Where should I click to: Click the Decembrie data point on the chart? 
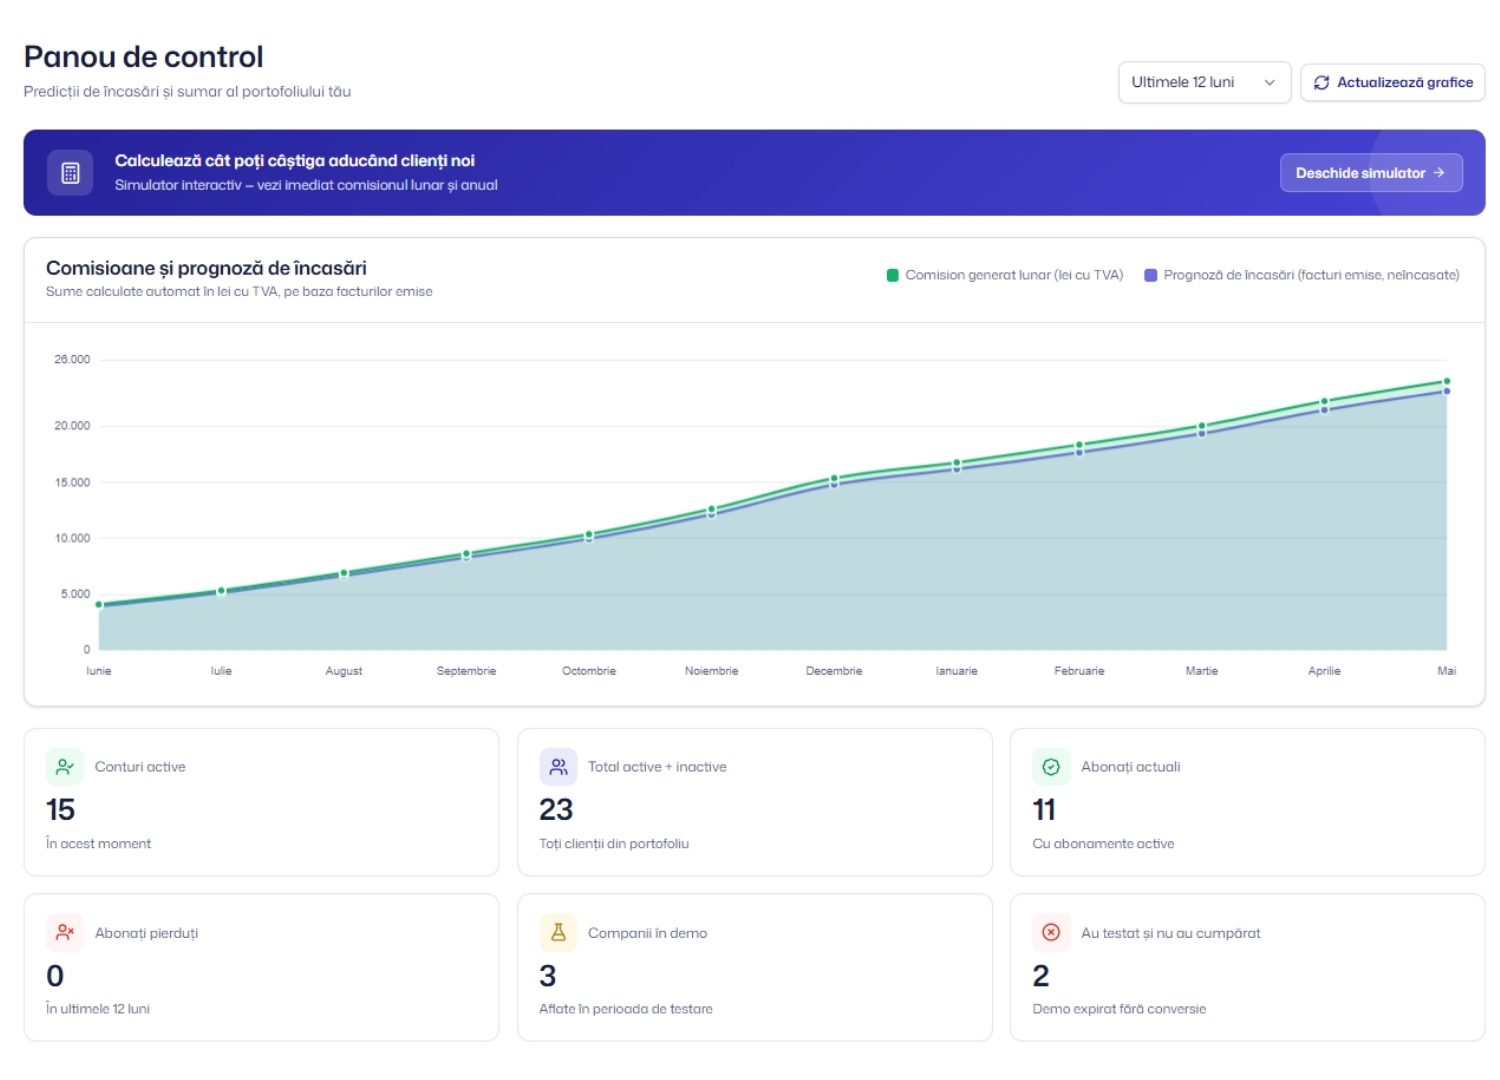(x=834, y=479)
